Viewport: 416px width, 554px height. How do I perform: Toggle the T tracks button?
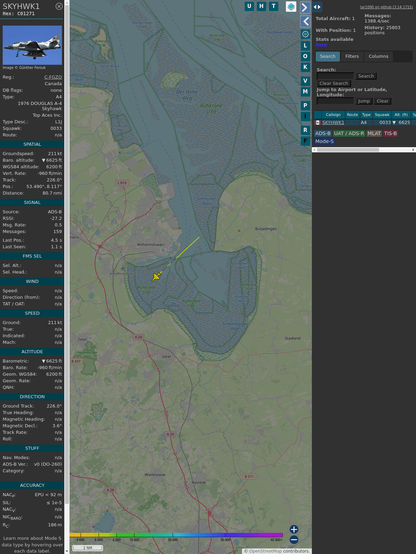[273, 6]
